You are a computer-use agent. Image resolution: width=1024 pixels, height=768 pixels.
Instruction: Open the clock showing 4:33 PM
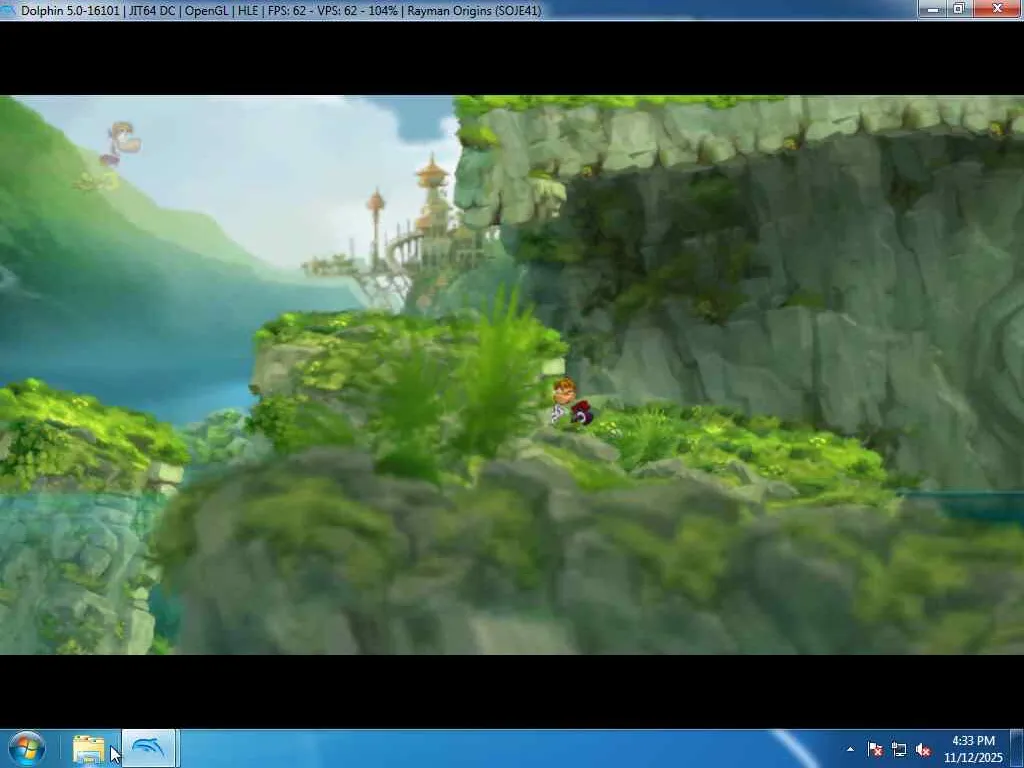pos(973,741)
